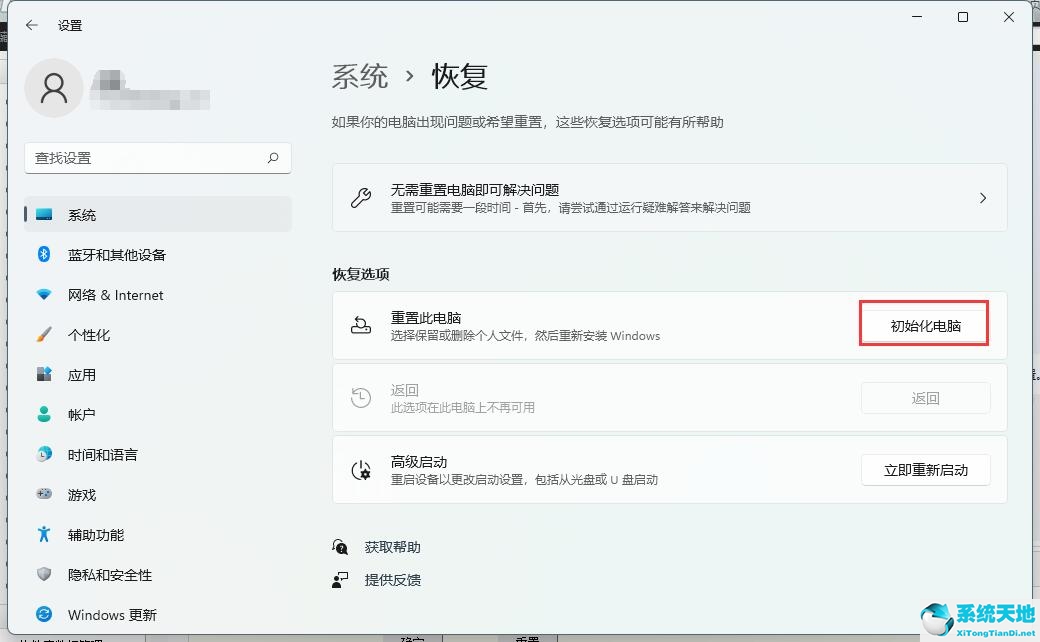1040x642 pixels.
Task: Open the 获取帮助 link
Action: point(395,546)
